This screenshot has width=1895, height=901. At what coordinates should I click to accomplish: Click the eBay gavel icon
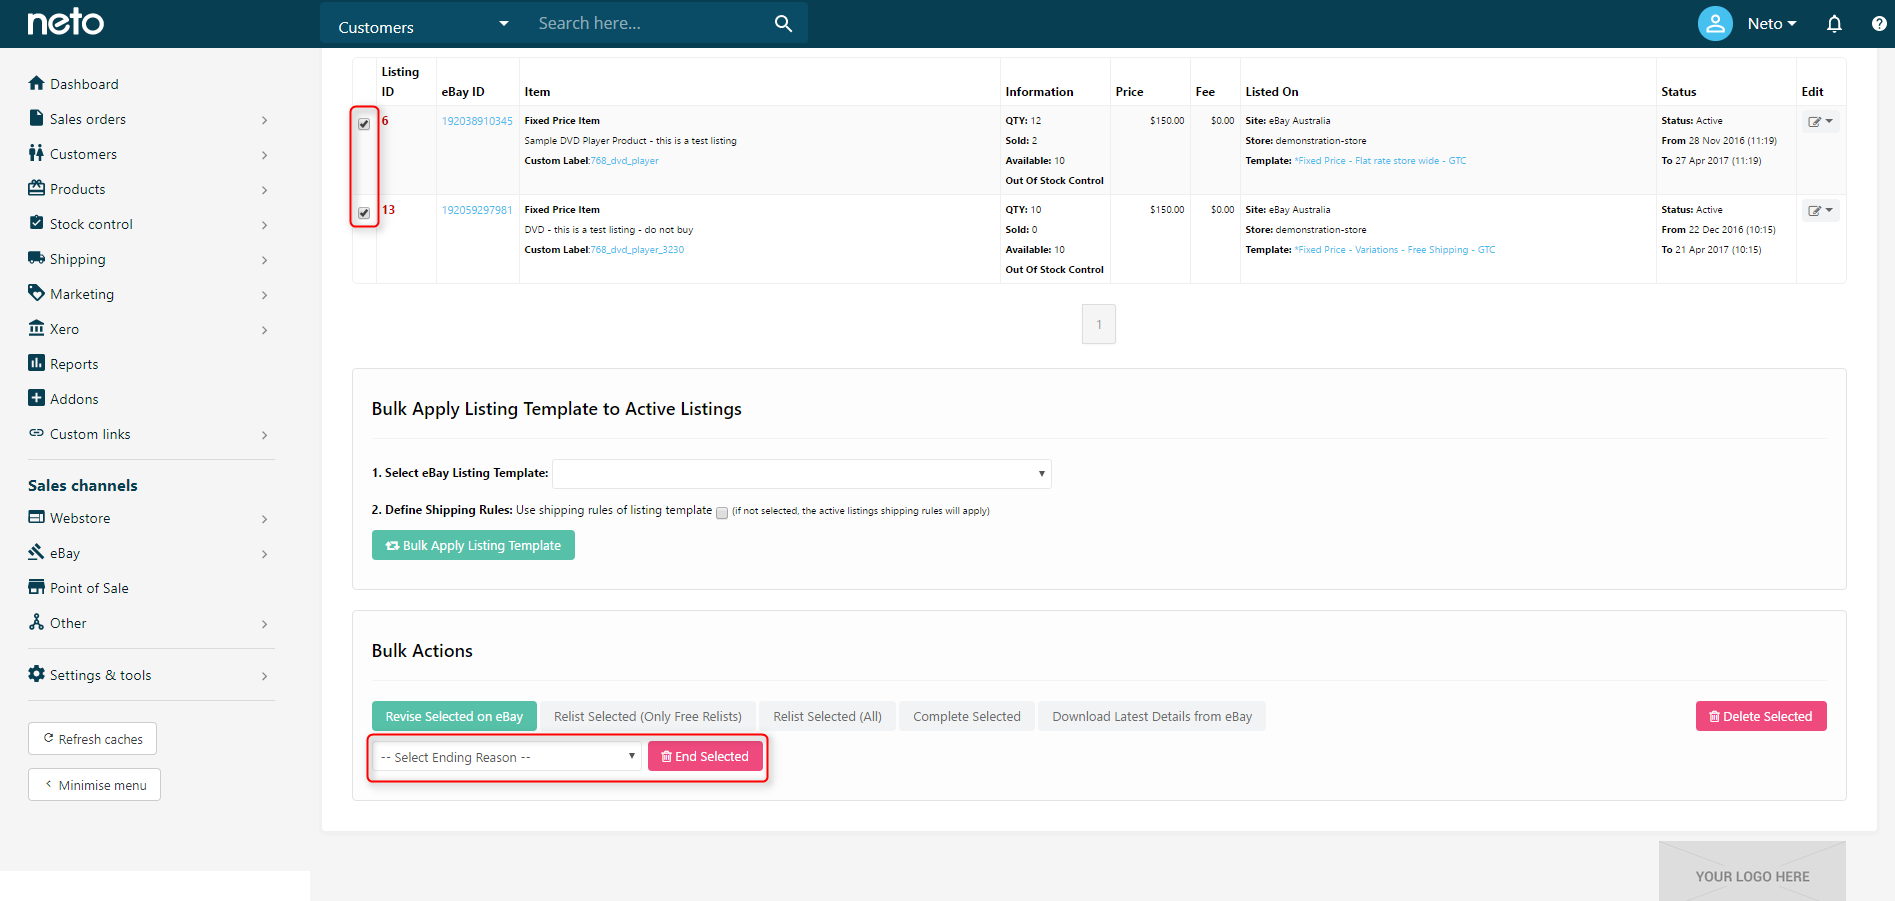37,552
